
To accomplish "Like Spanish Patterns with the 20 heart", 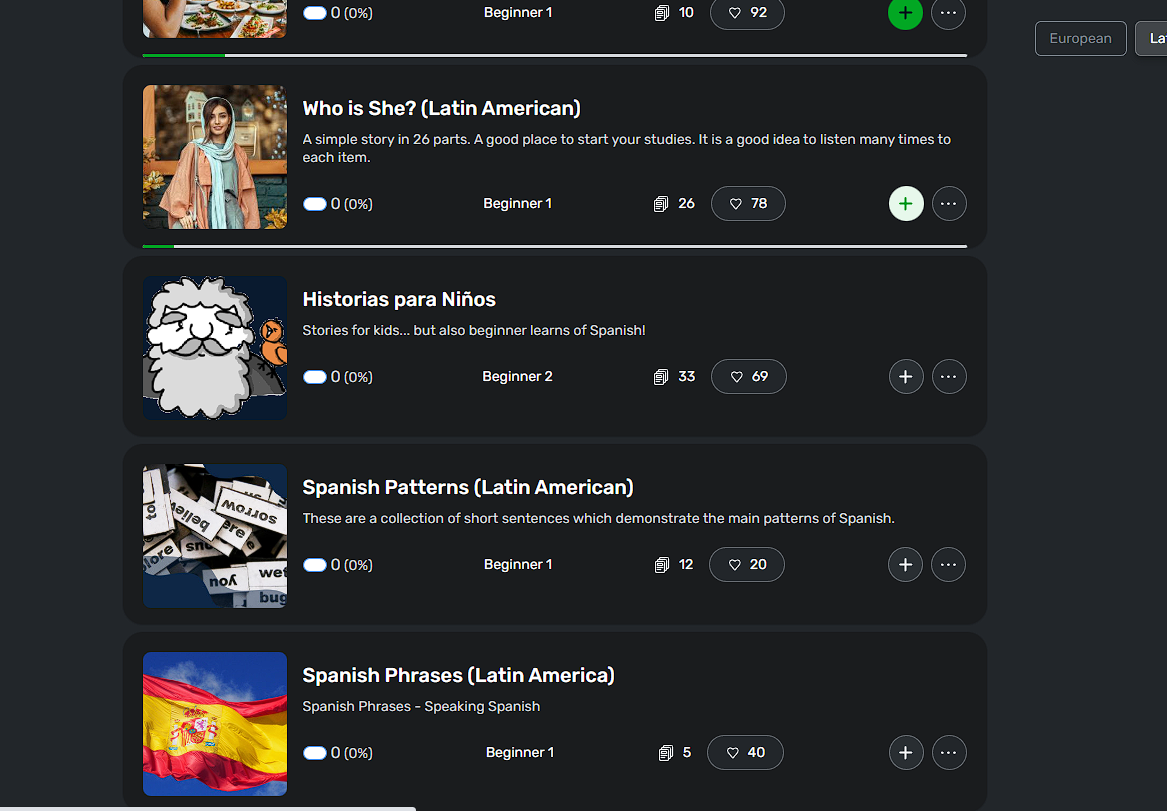I will (746, 565).
